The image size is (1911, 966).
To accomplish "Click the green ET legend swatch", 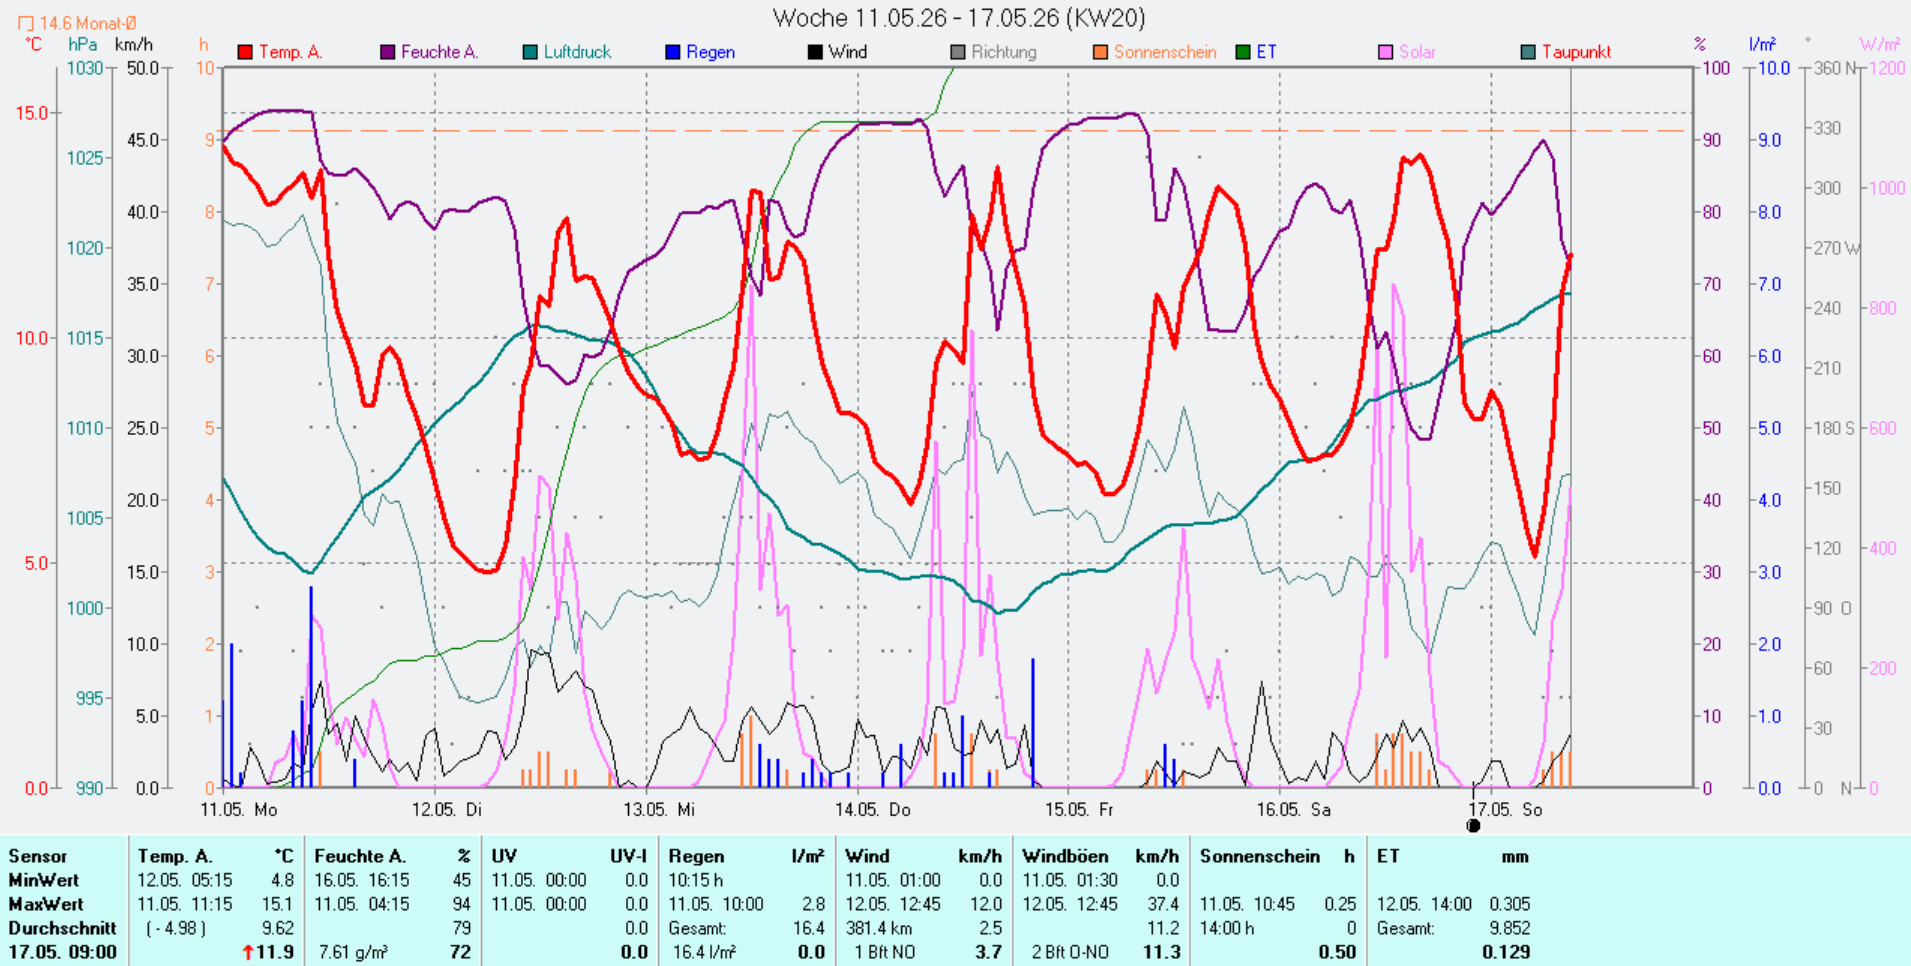I will point(1243,52).
